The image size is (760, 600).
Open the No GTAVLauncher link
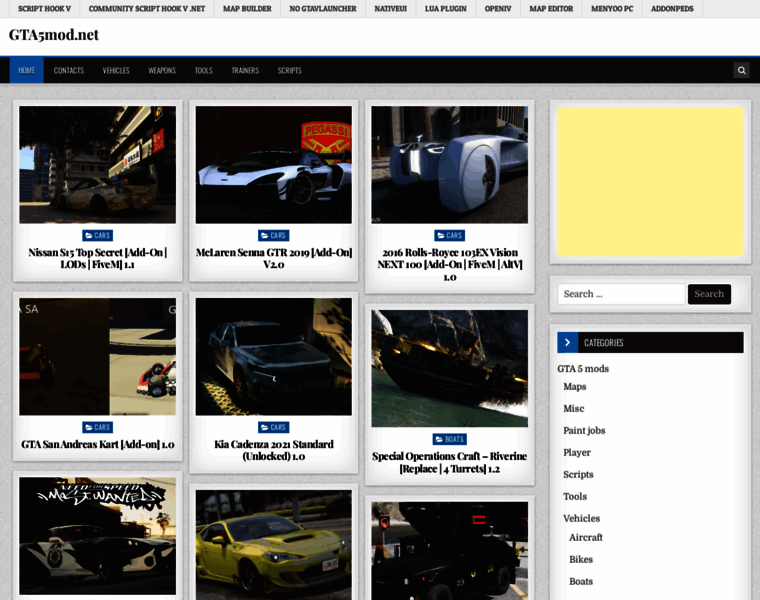(323, 9)
